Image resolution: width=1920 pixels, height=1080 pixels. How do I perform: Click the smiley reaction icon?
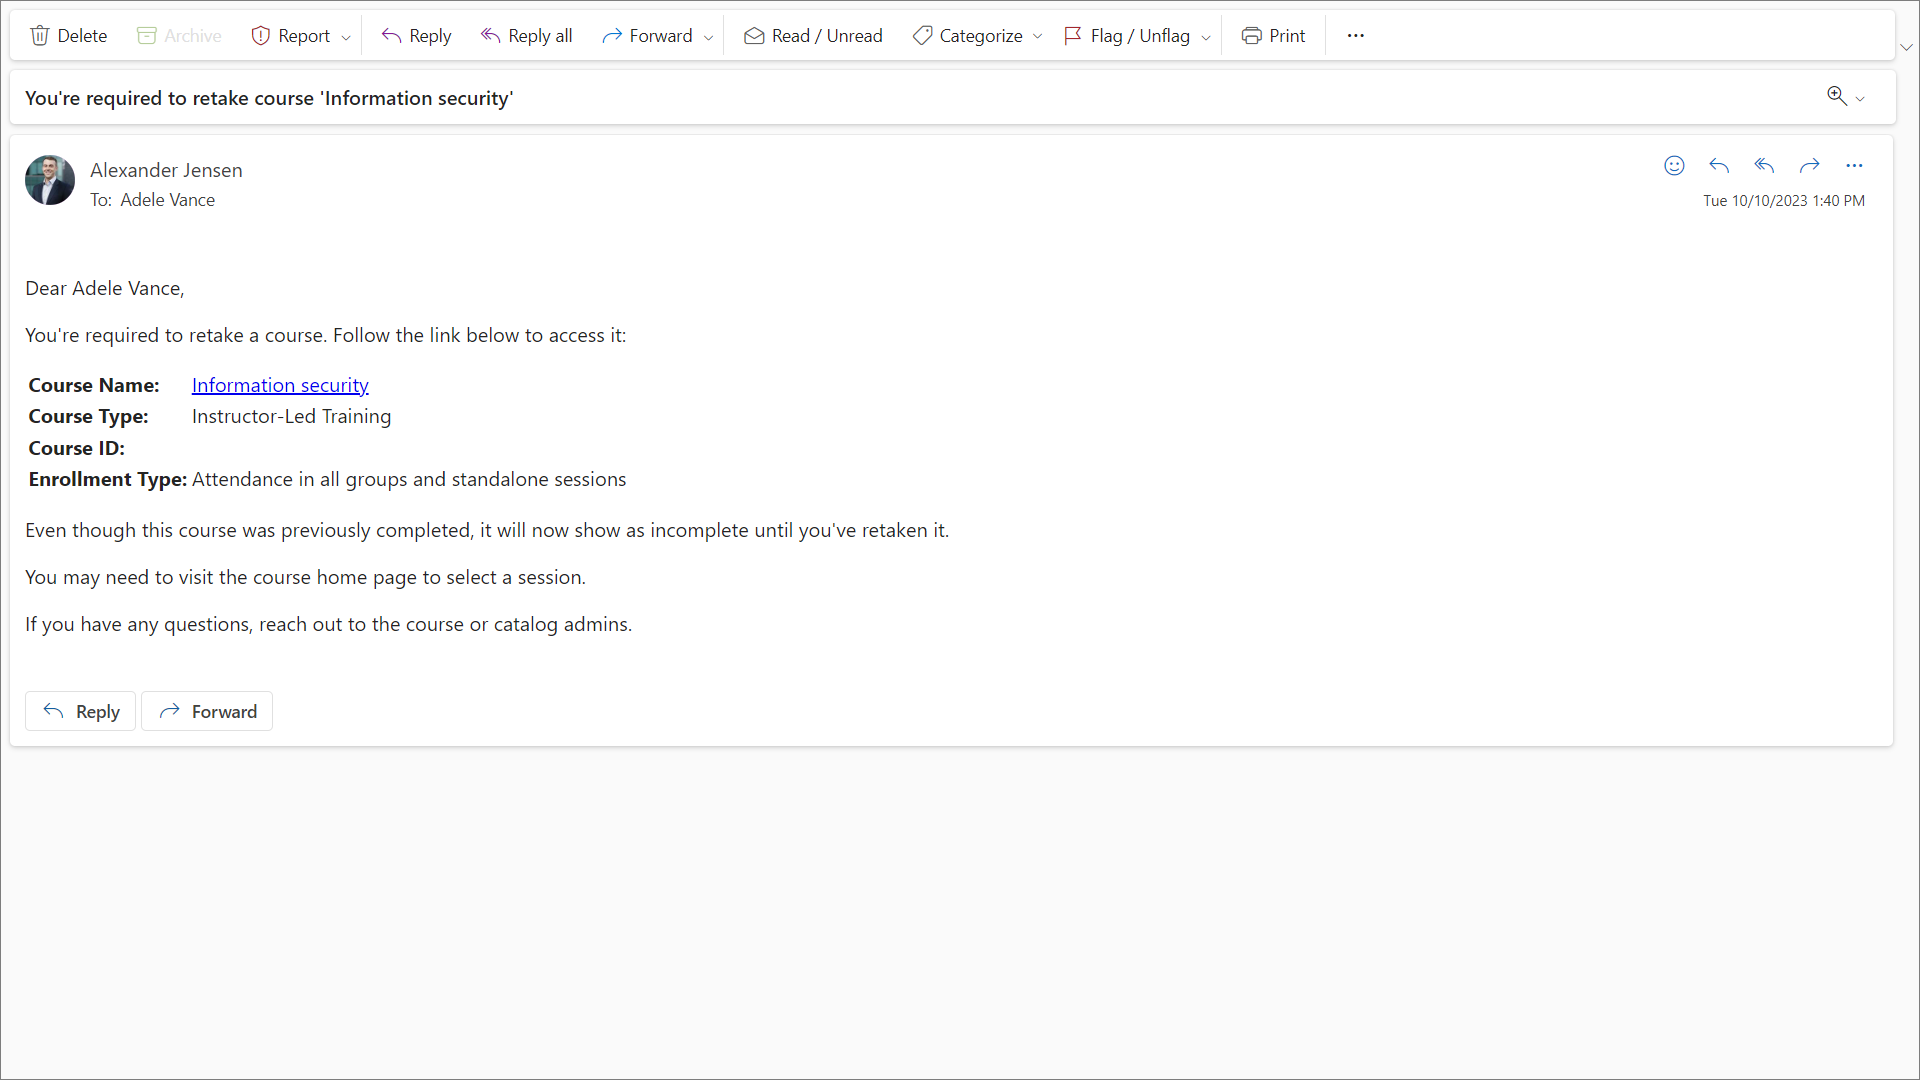click(x=1674, y=166)
